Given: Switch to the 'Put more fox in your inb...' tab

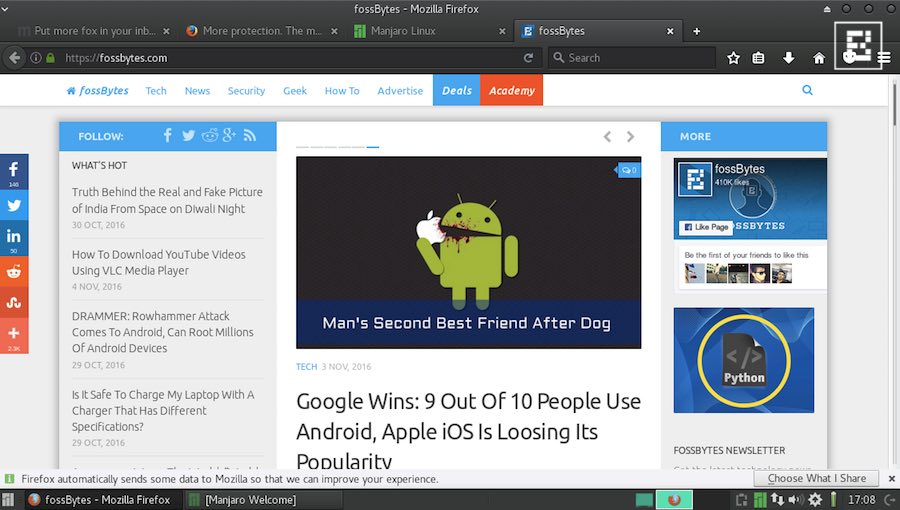Looking at the screenshot, I should click(x=95, y=31).
